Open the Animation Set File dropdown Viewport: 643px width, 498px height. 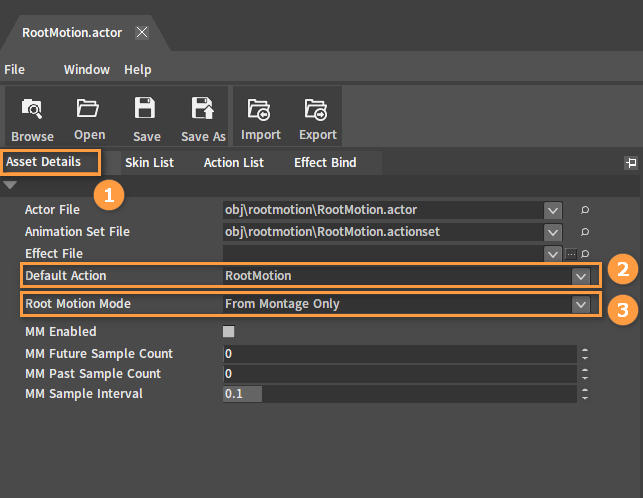coord(553,232)
